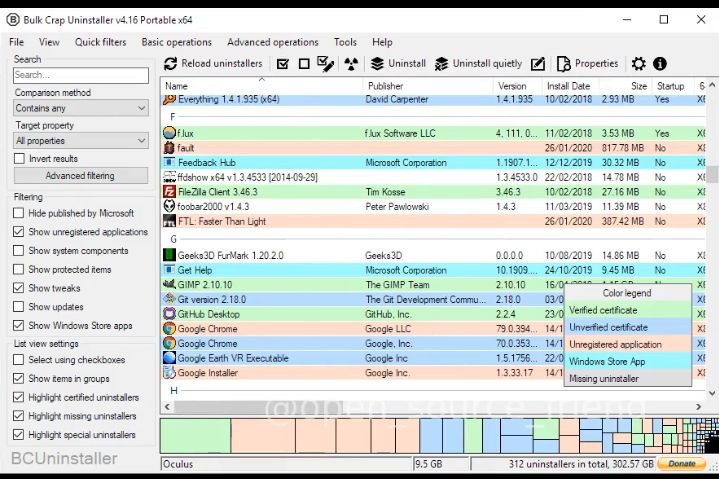Screen dimensions: 719x479
Task: Click the f.lux app icon
Action: tap(169, 133)
